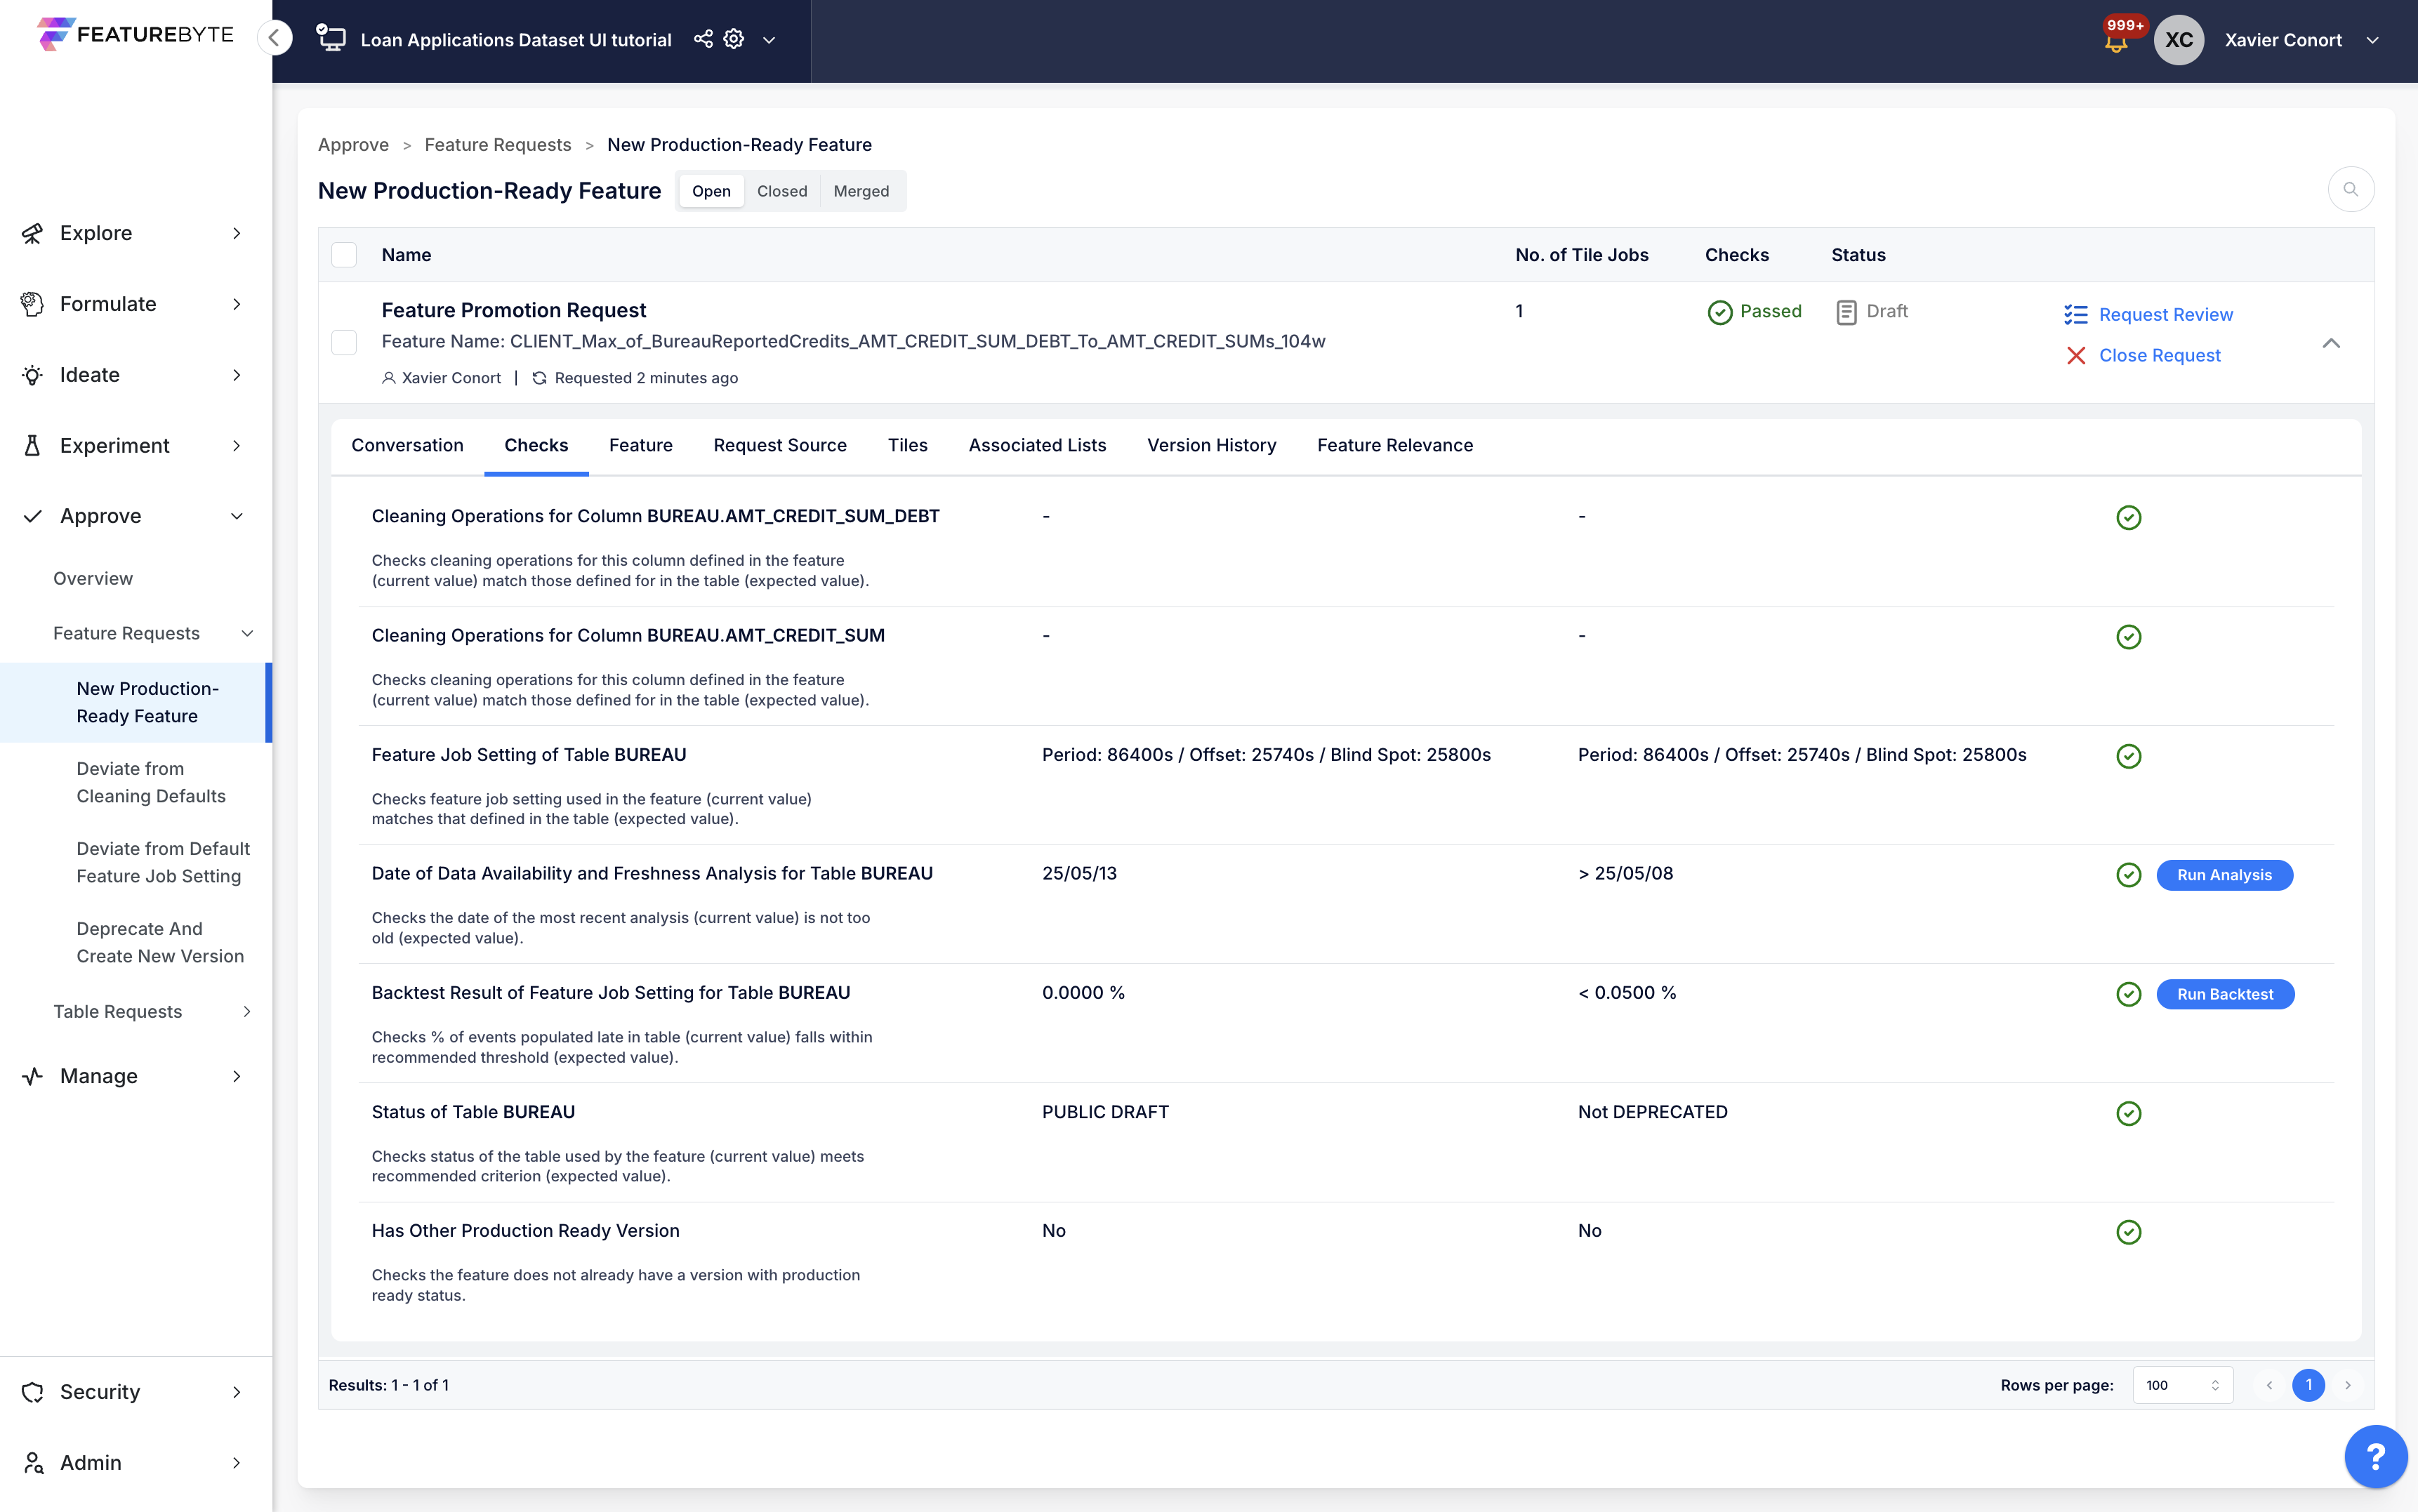Click the Feature Requests breadcrumb link
Screen dimensions: 2418x1512
(x=498, y=145)
